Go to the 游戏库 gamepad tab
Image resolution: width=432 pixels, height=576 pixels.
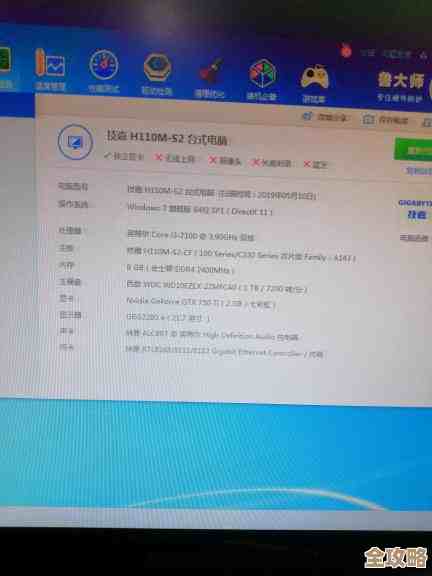[x=314, y=83]
